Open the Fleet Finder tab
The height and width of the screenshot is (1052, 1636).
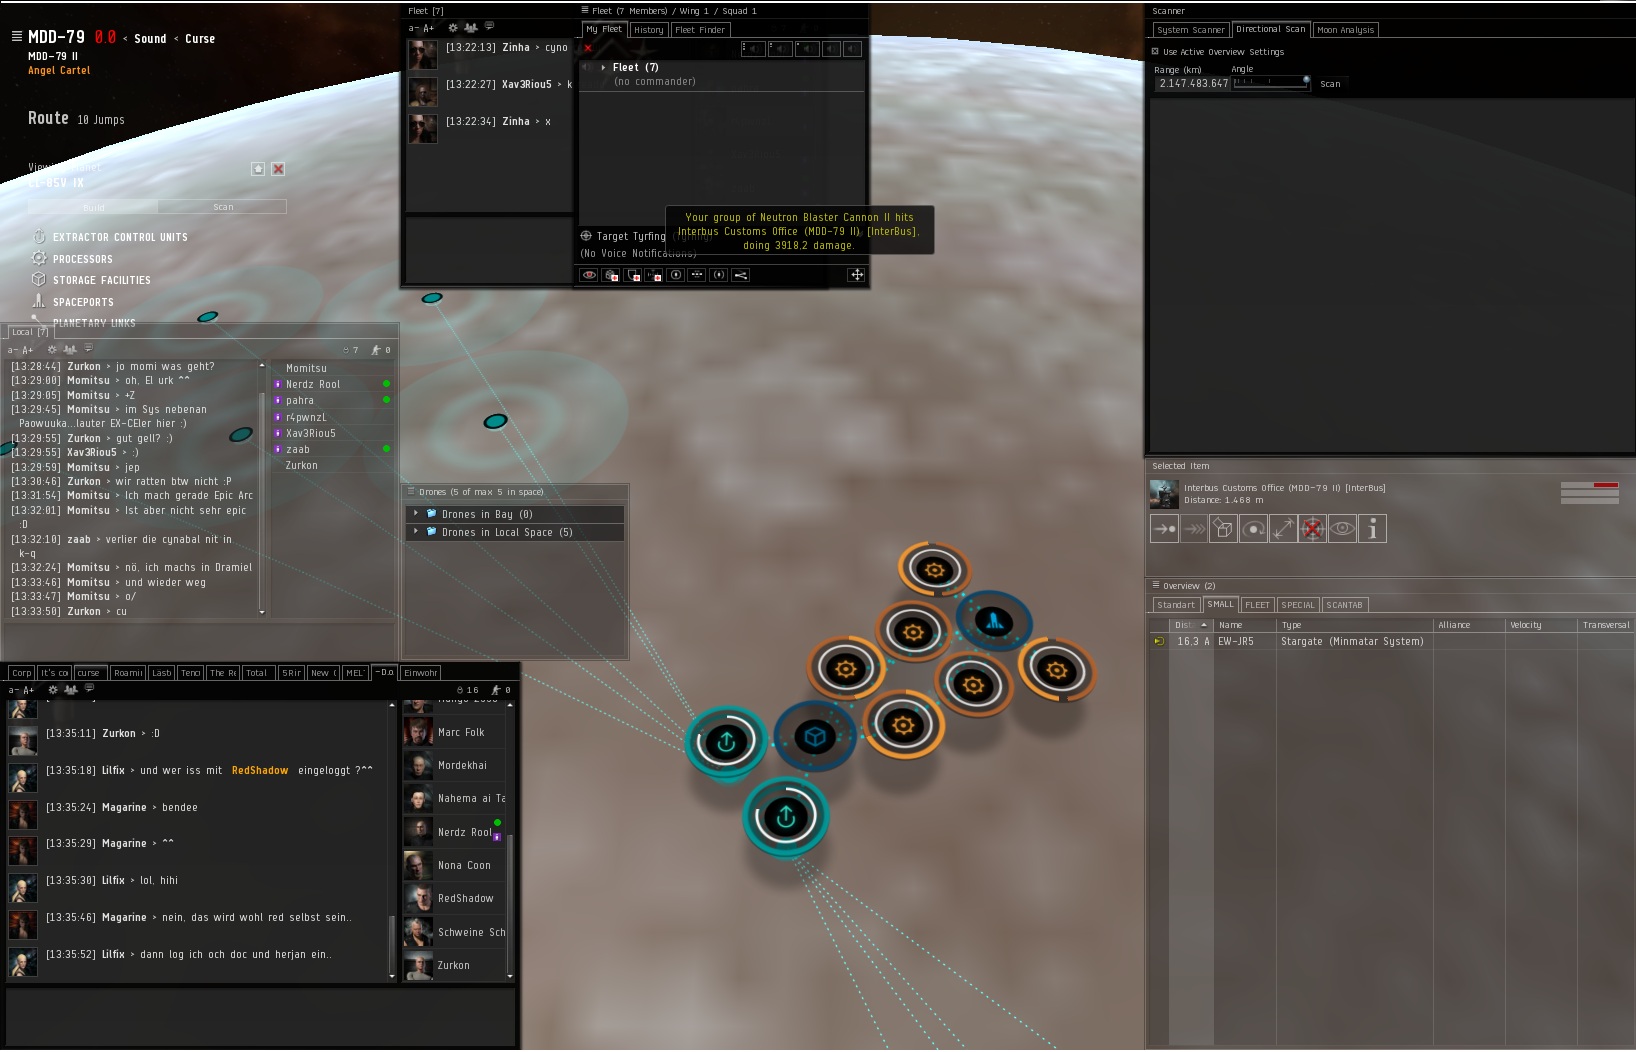point(700,30)
